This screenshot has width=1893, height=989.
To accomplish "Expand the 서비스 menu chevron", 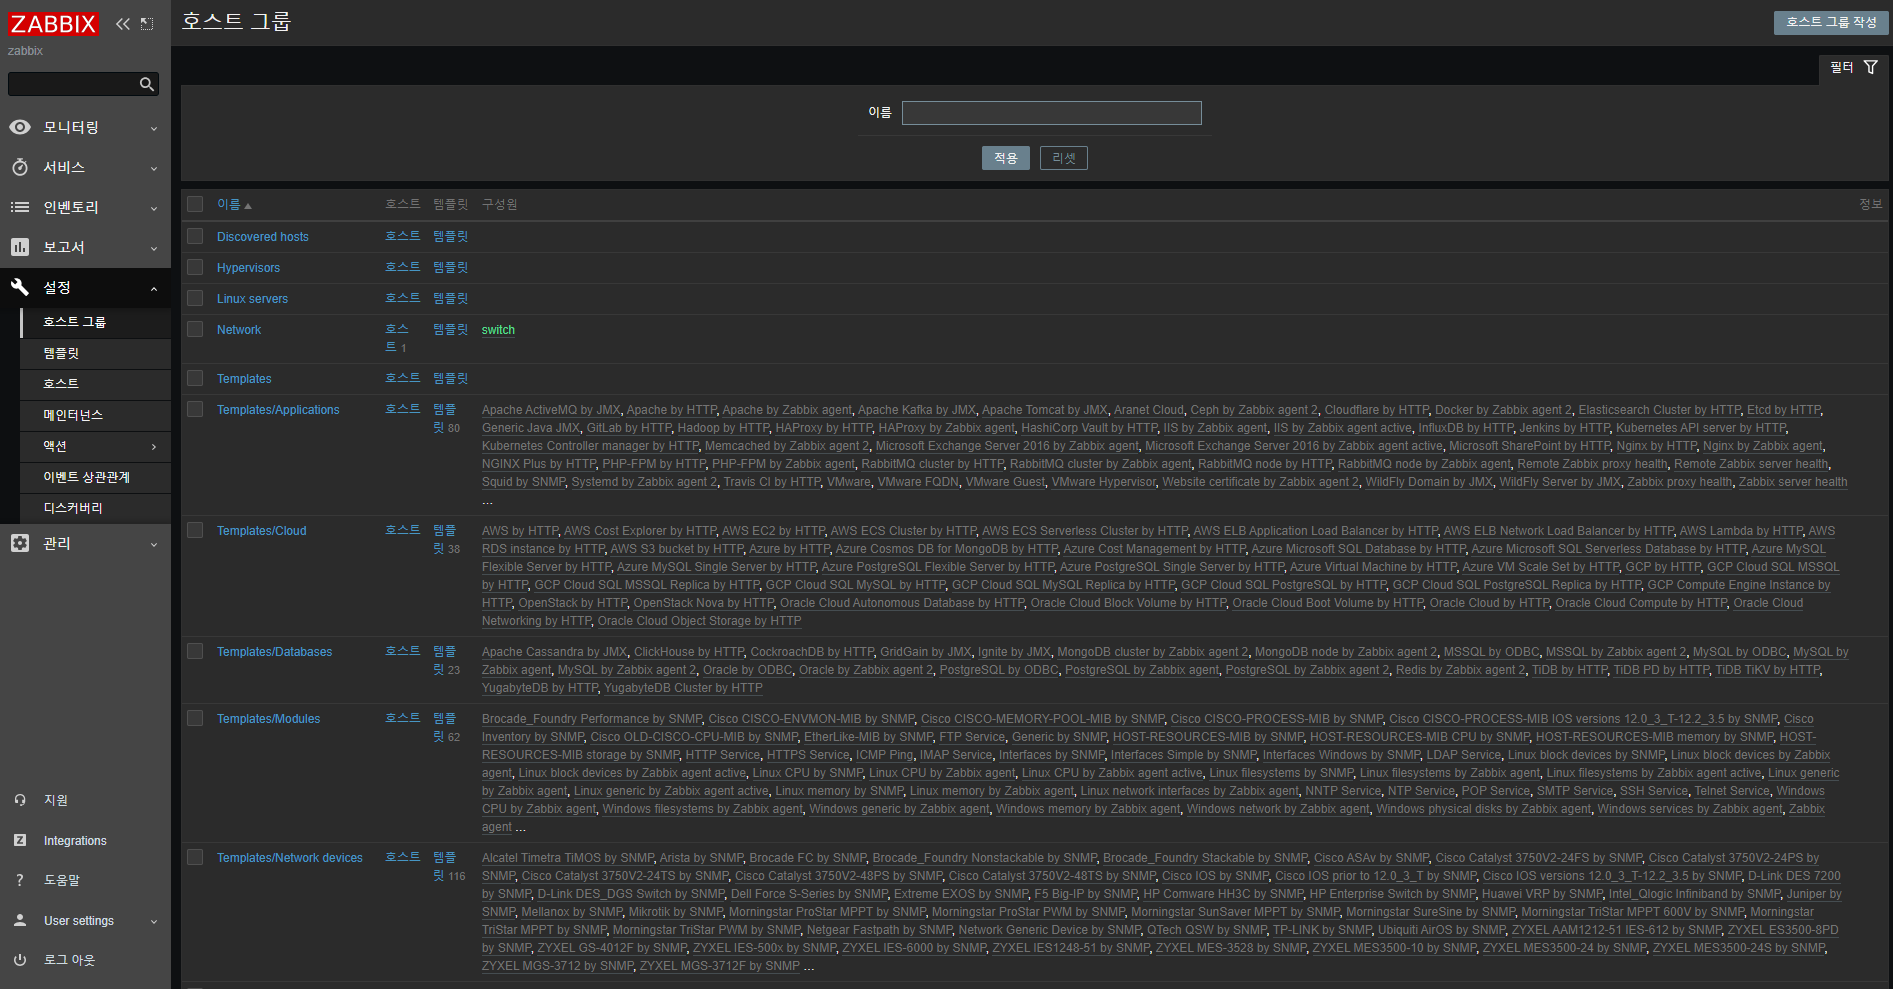I will pyautogui.click(x=154, y=168).
